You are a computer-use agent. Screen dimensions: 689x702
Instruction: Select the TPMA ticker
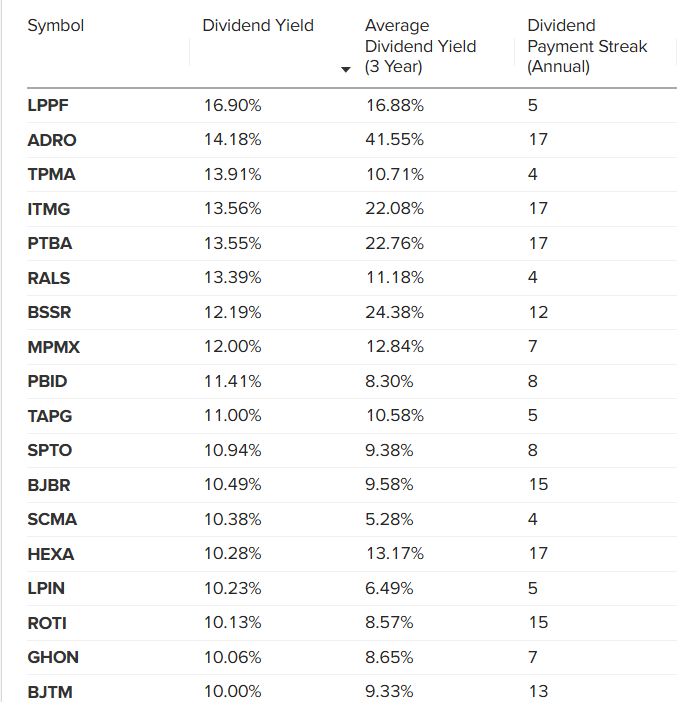(51, 174)
